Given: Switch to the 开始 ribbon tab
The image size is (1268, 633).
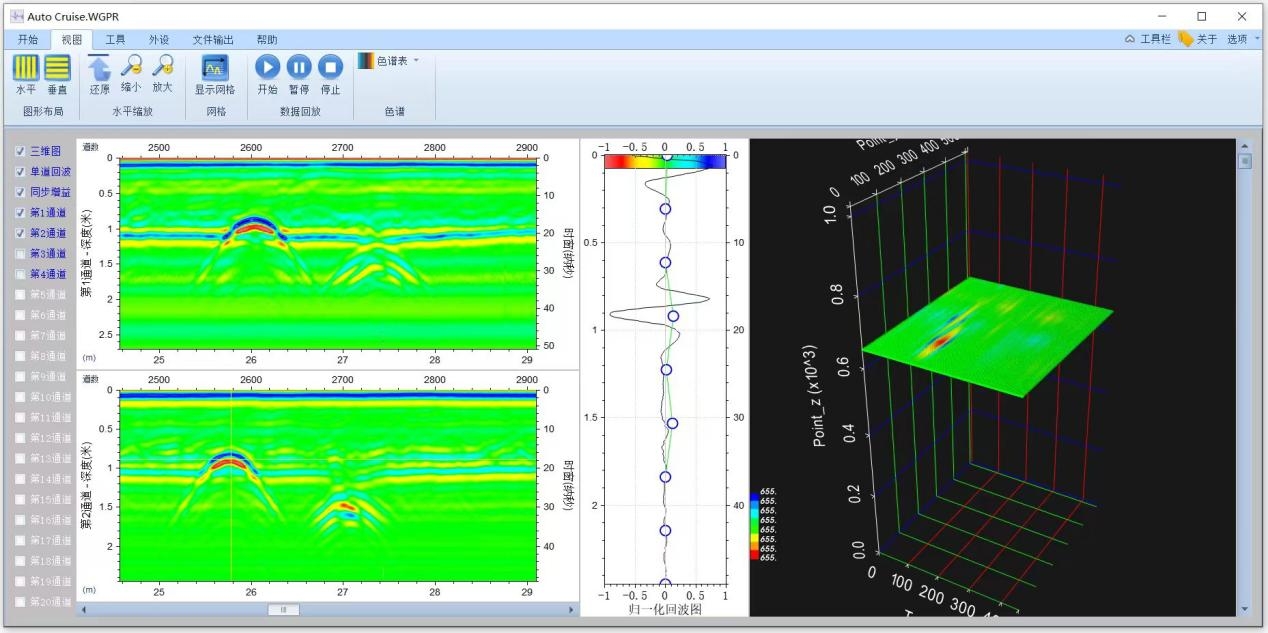Looking at the screenshot, I should tap(28, 40).
